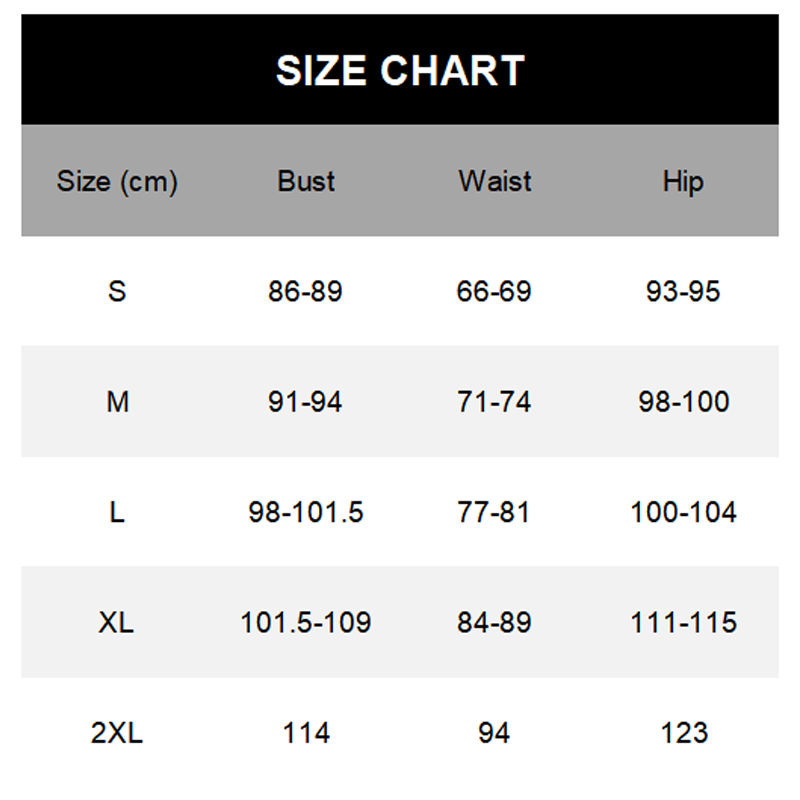Click bust value 86-89

coord(306,292)
